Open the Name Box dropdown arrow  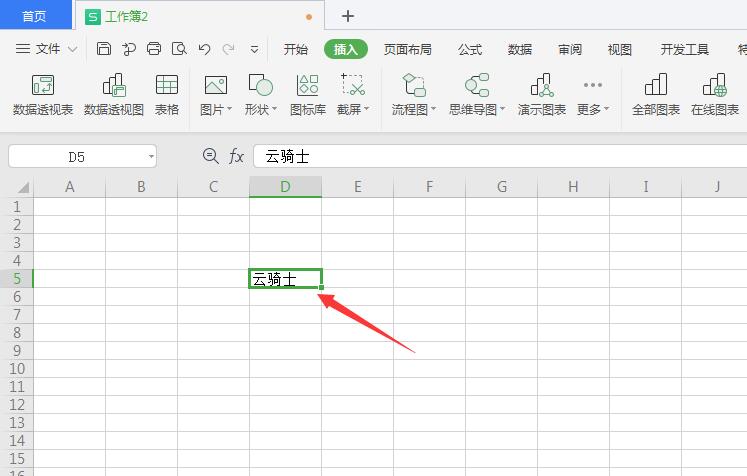[x=151, y=156]
